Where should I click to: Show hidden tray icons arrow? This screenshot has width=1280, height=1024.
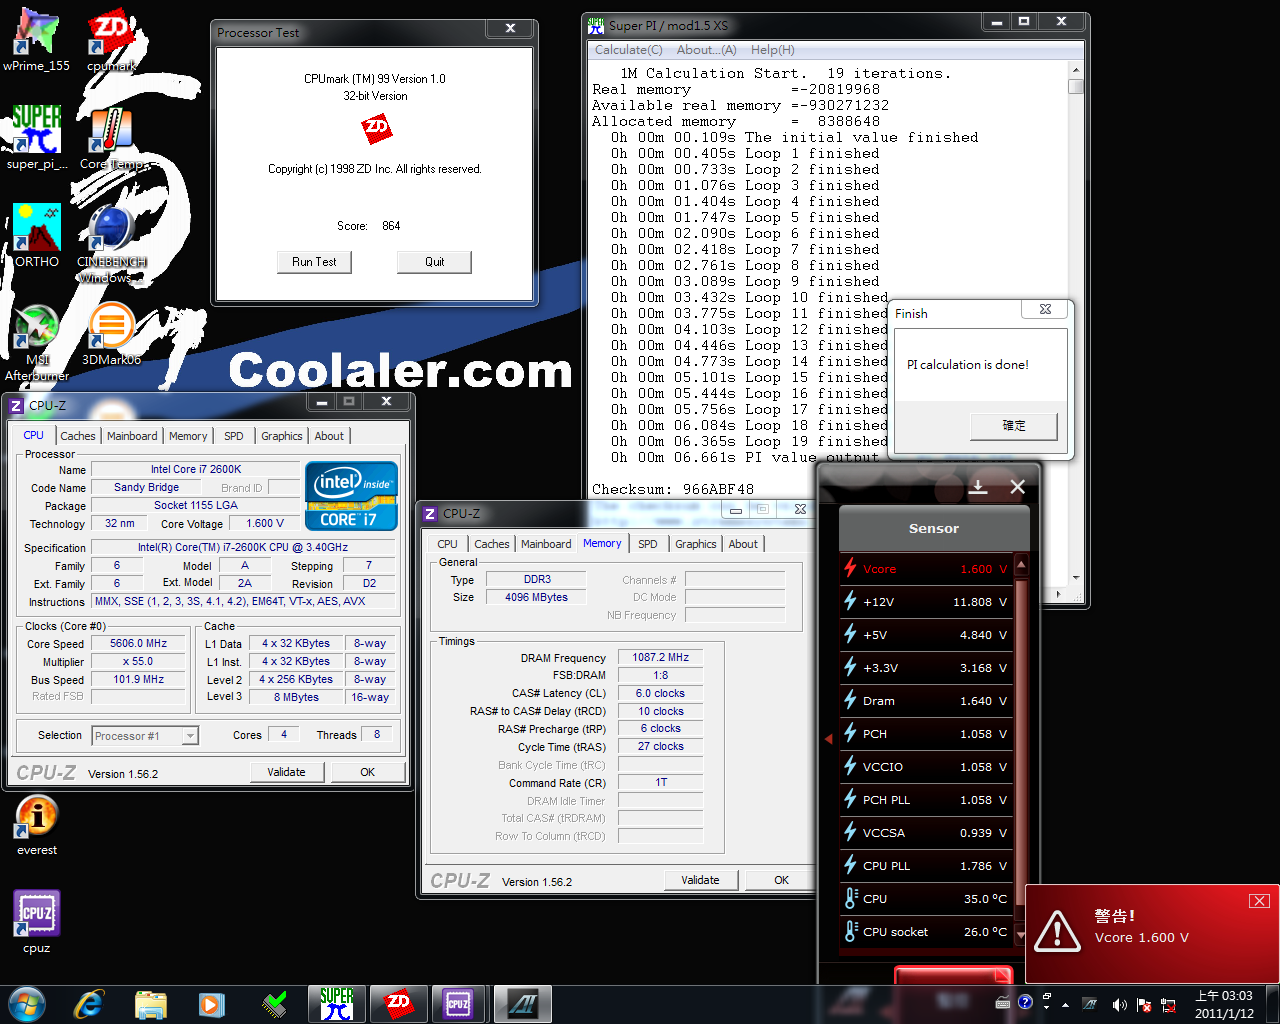[x=1065, y=1004]
